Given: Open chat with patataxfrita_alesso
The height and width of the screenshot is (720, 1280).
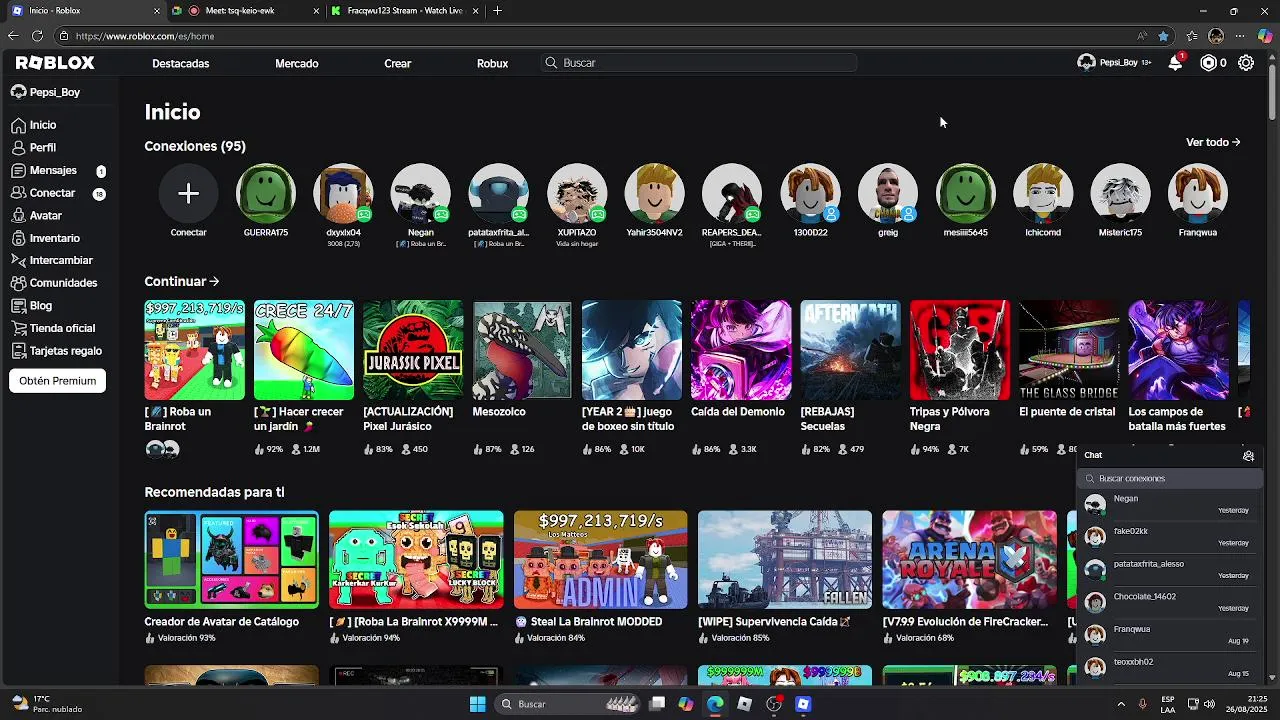Looking at the screenshot, I should pyautogui.click(x=1168, y=570).
